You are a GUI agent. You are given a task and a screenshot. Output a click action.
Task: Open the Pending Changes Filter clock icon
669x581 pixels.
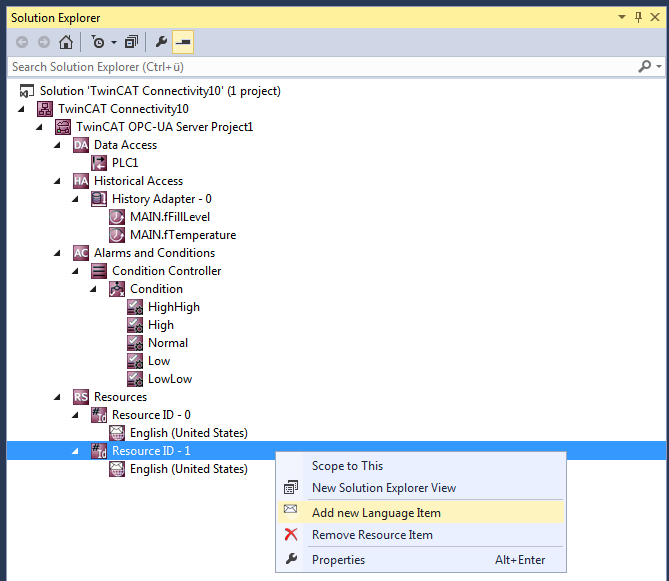pos(98,42)
